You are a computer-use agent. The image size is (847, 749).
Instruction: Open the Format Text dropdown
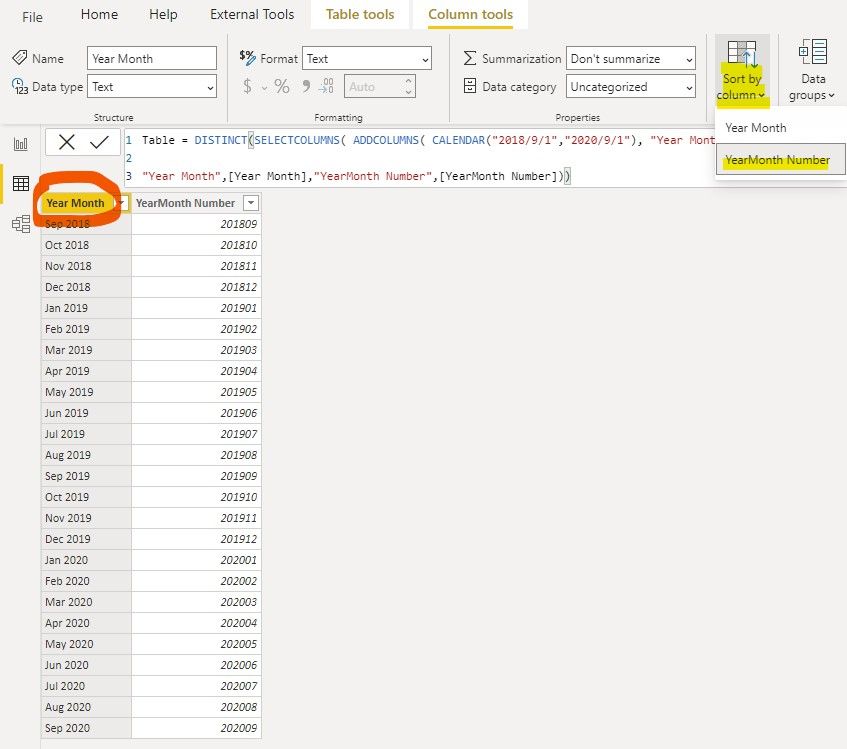pos(367,58)
